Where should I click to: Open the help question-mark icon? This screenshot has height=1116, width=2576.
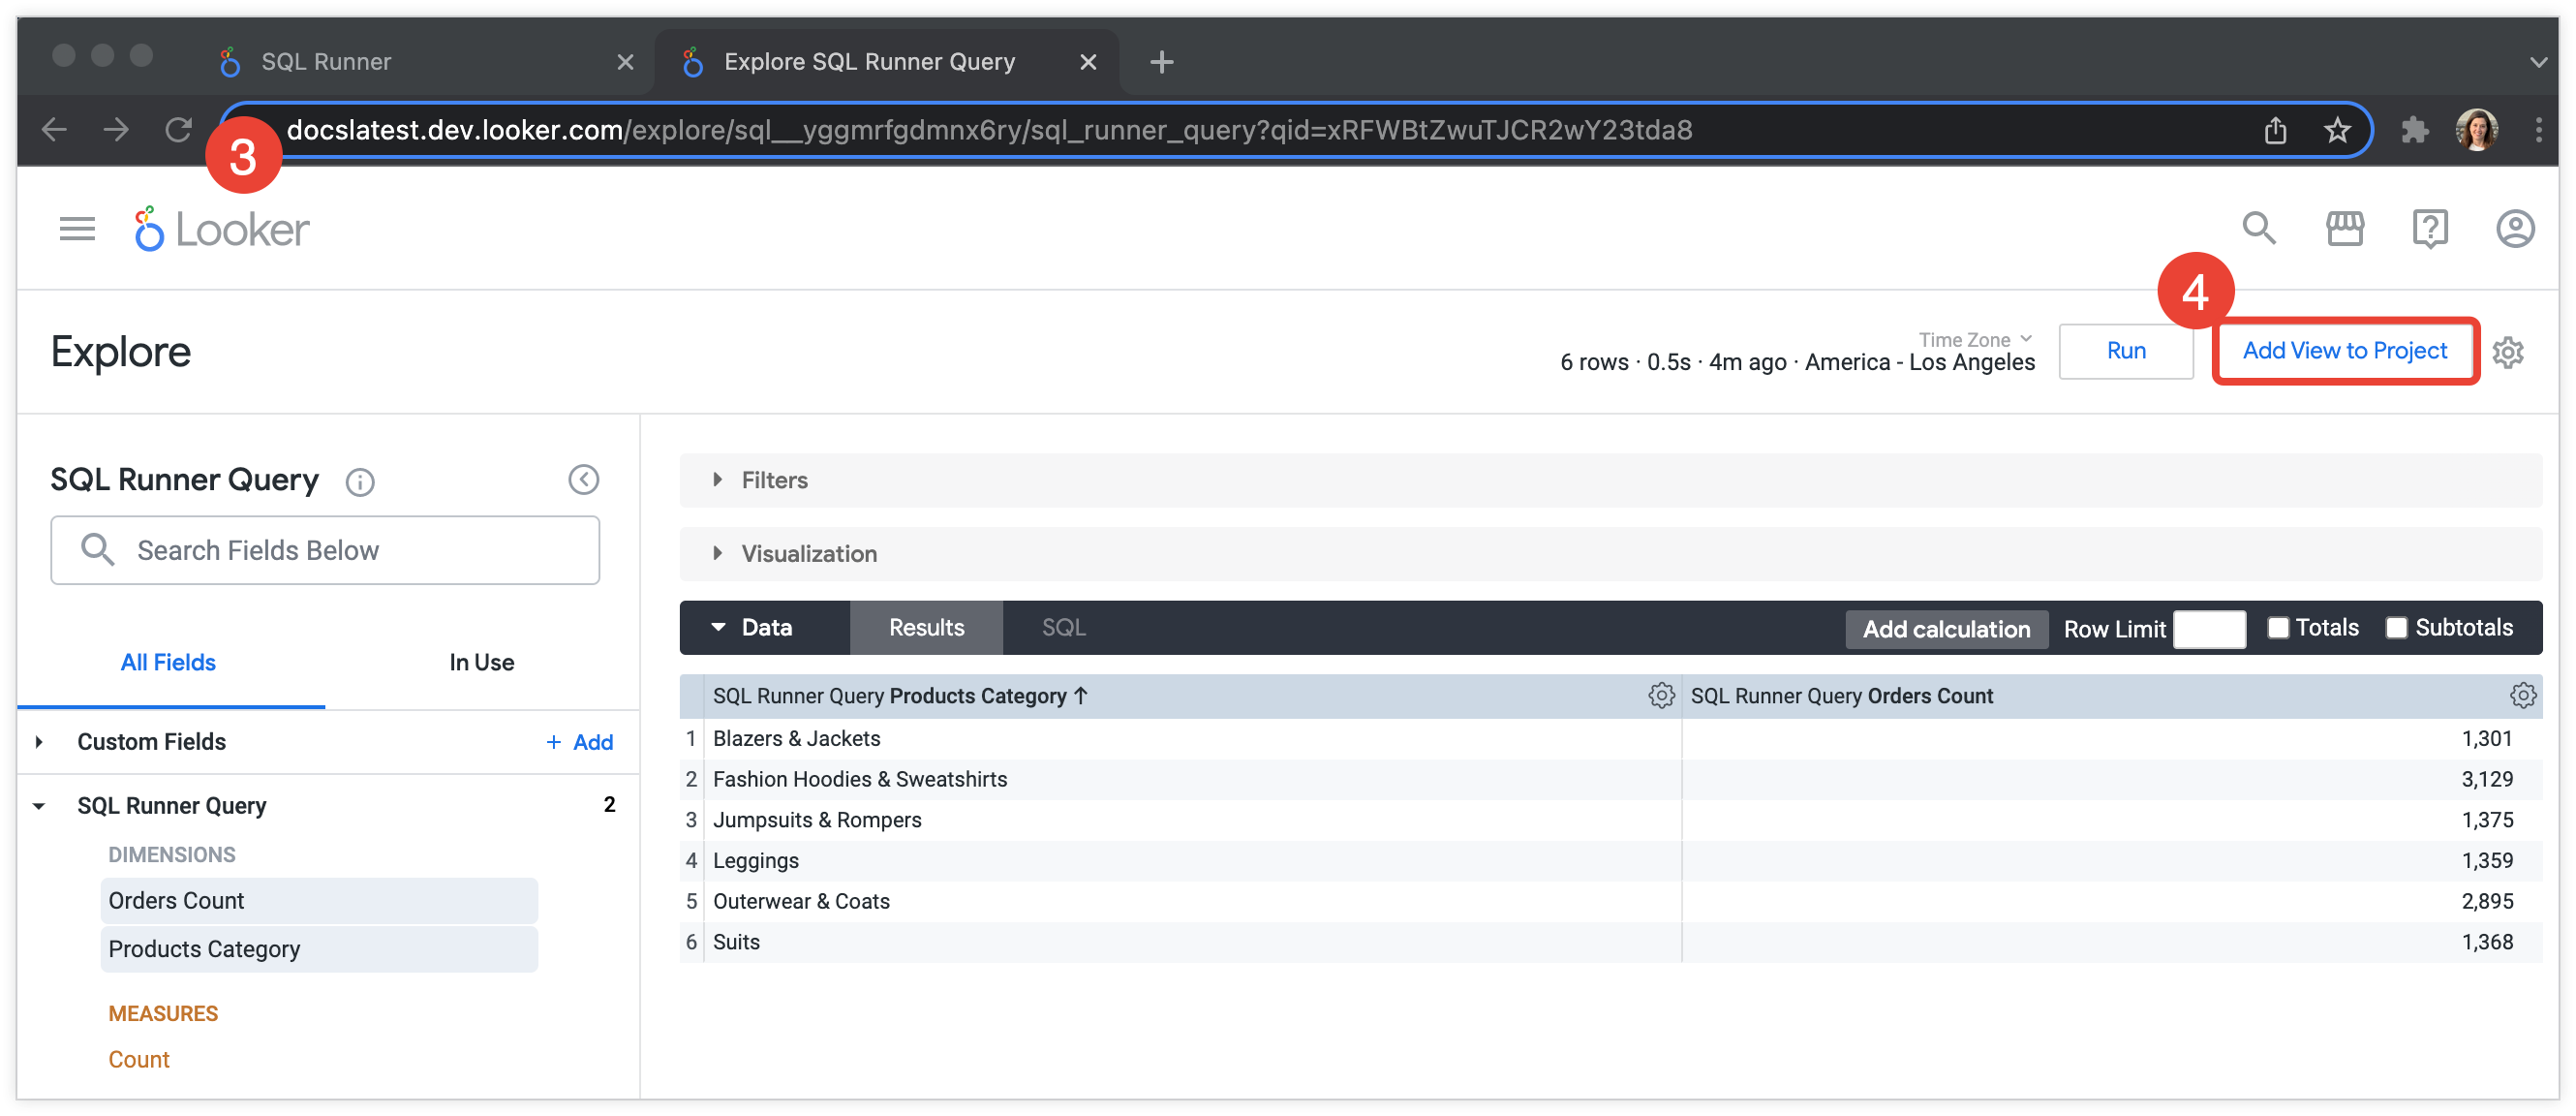point(2429,229)
